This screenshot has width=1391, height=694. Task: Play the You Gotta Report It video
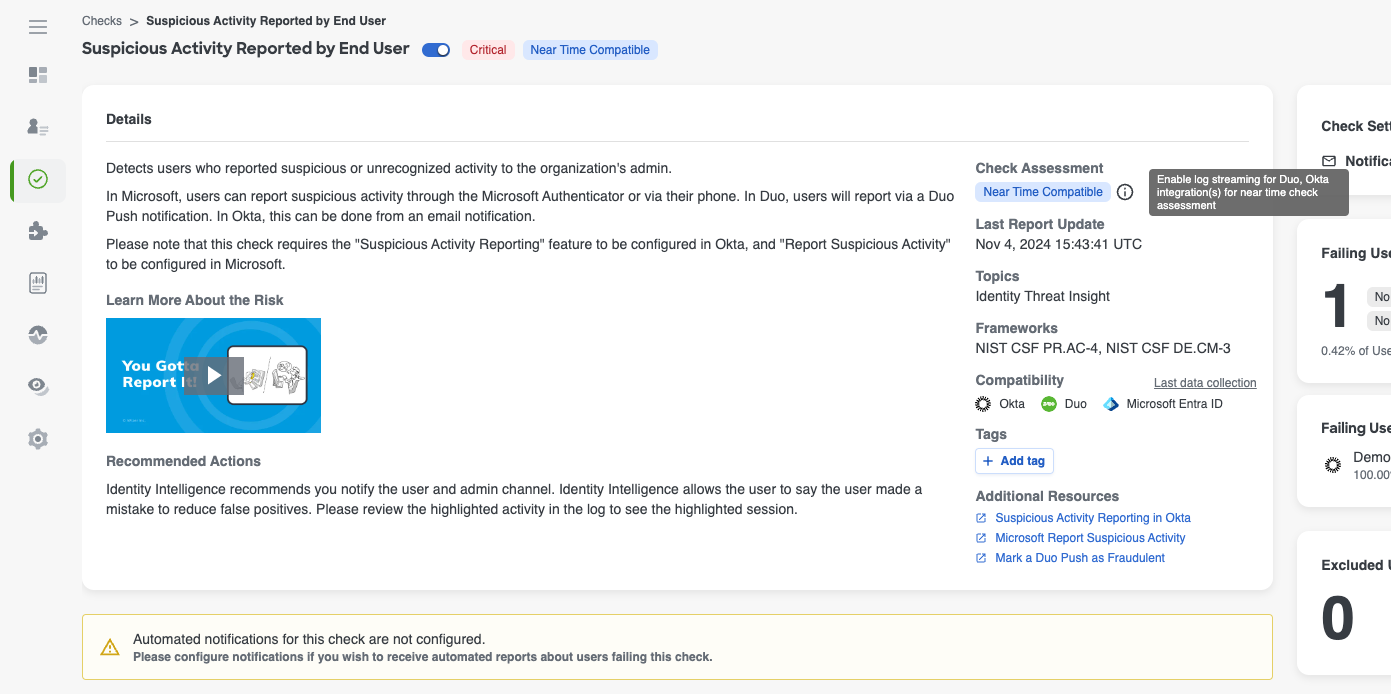coord(213,376)
